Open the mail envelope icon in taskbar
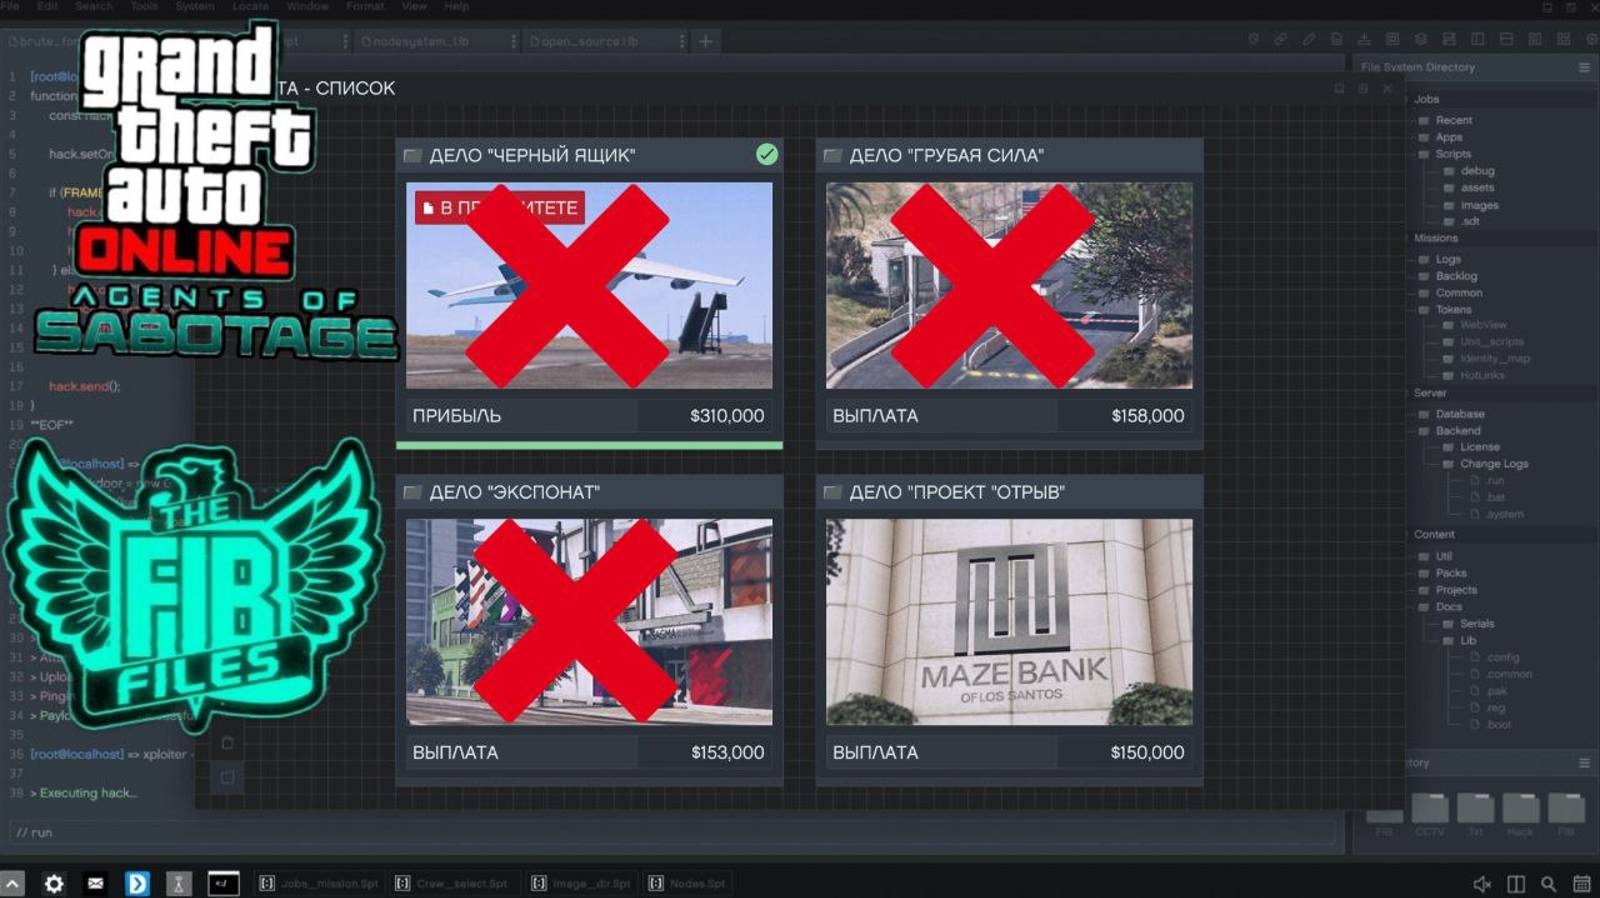 (95, 883)
